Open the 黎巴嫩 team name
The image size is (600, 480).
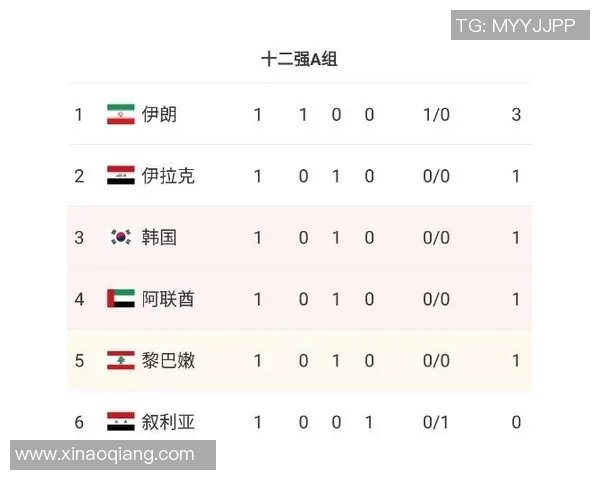[168, 360]
